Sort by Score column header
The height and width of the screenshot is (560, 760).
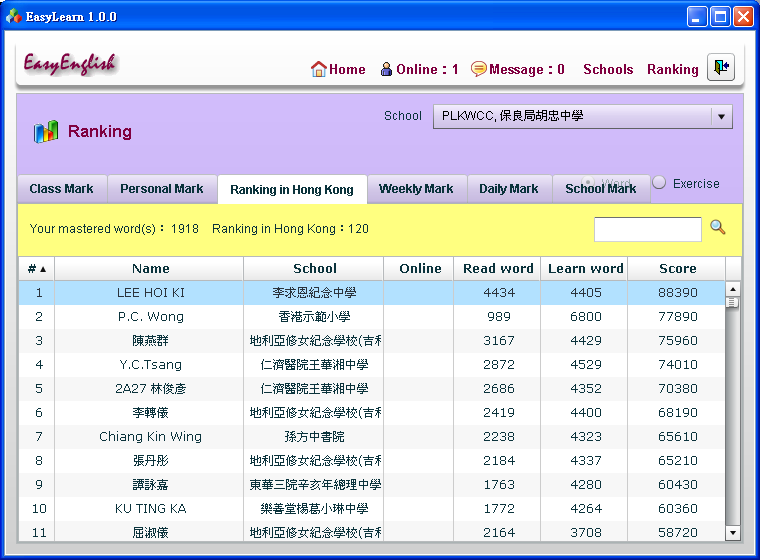[678, 269]
